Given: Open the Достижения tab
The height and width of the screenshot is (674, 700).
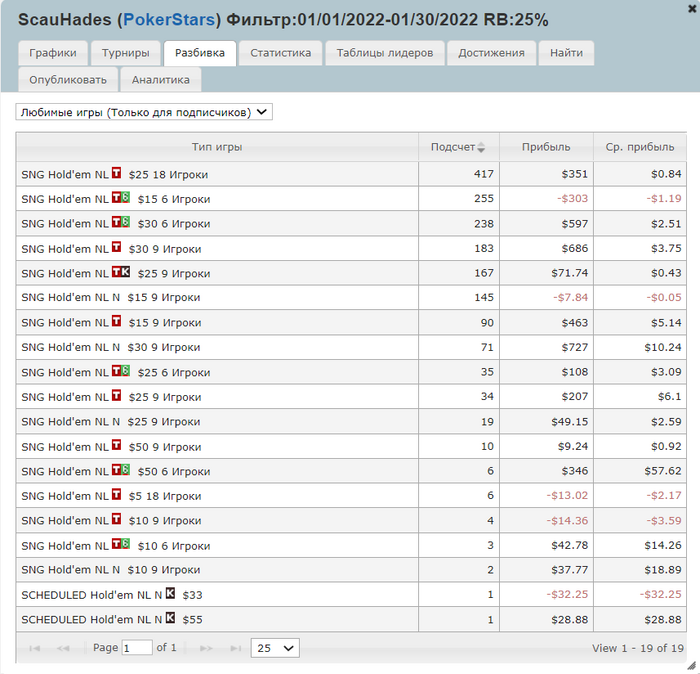Looking at the screenshot, I should (491, 53).
